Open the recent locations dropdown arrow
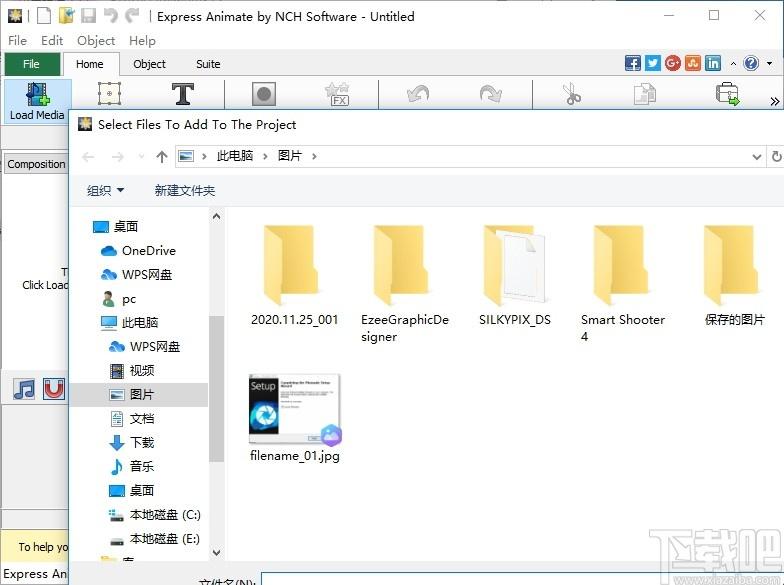The width and height of the screenshot is (784, 585). click(142, 156)
